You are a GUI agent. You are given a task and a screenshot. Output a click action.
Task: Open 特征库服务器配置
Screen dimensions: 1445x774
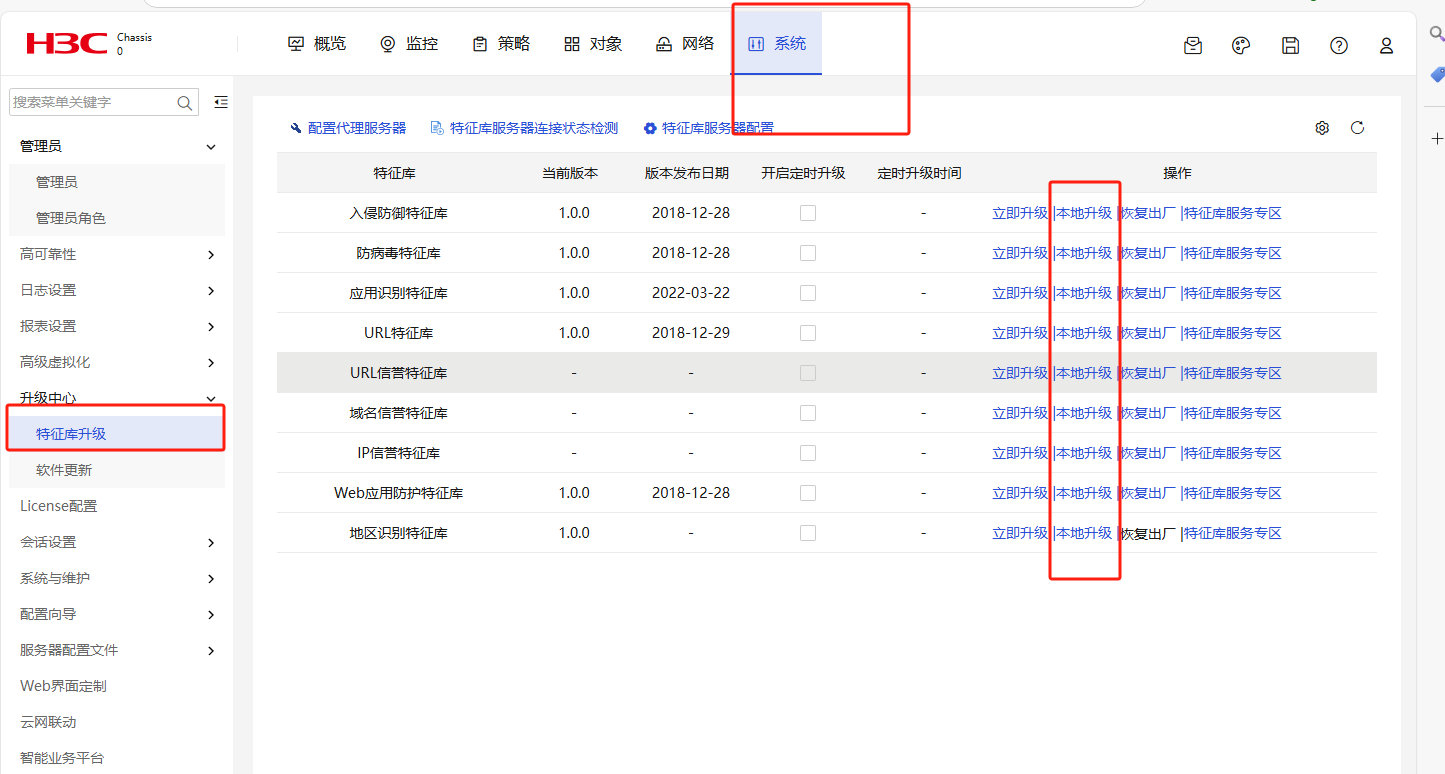708,128
